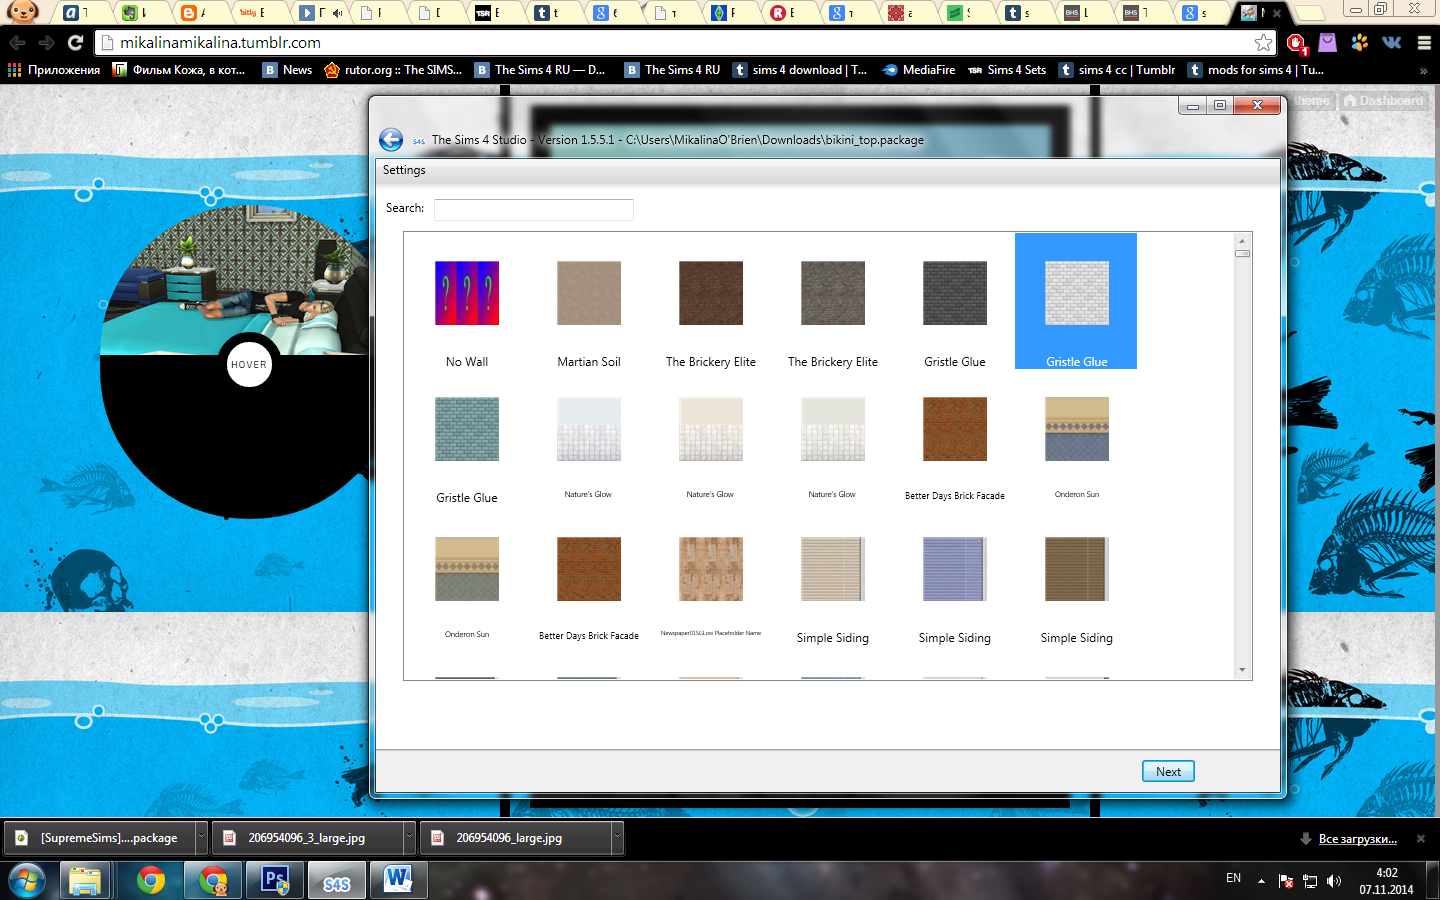Click the Next button
Screen dimensions: 1440x900
(x=1168, y=771)
